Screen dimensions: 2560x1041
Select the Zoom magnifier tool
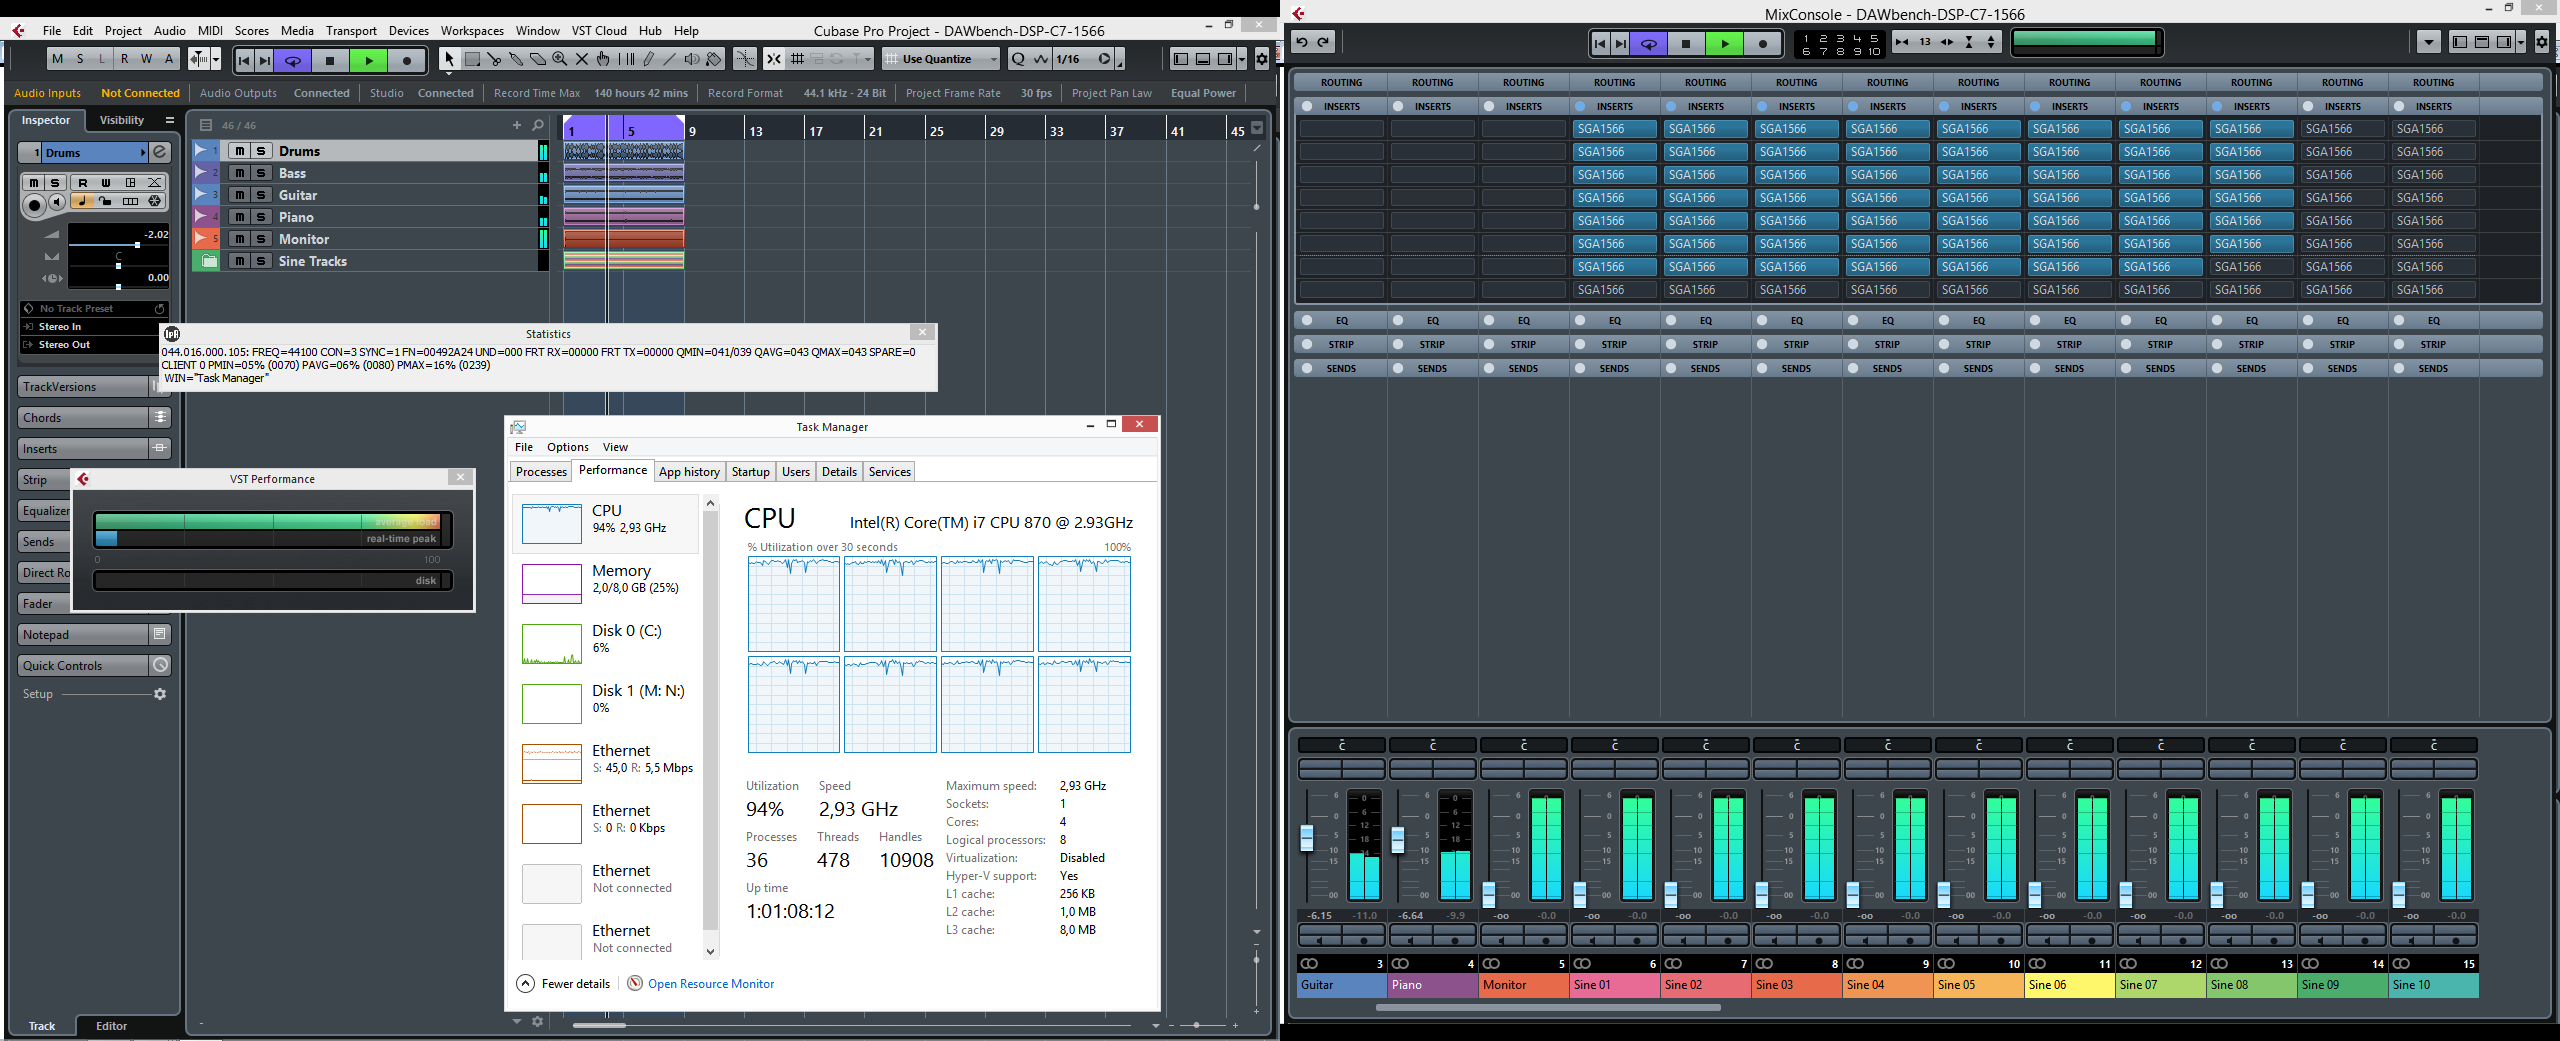click(560, 59)
